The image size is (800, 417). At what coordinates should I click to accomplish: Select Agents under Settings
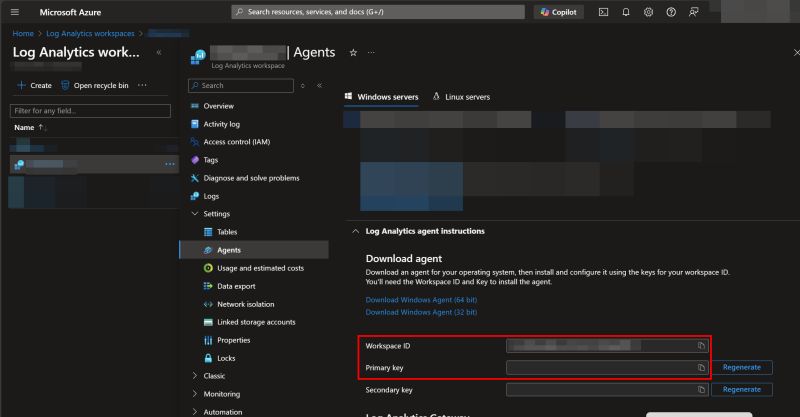254,250
